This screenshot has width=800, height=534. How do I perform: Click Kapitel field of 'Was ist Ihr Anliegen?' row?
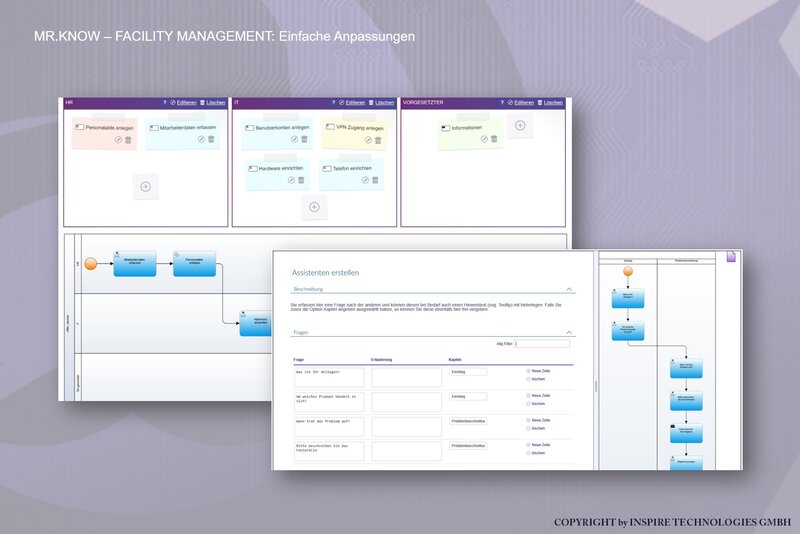468,372
